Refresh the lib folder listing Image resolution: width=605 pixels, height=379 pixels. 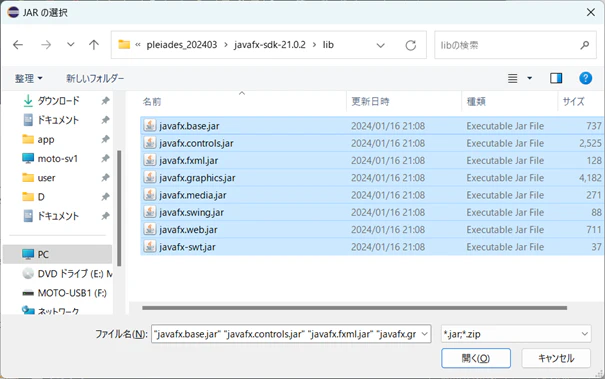[x=411, y=46]
